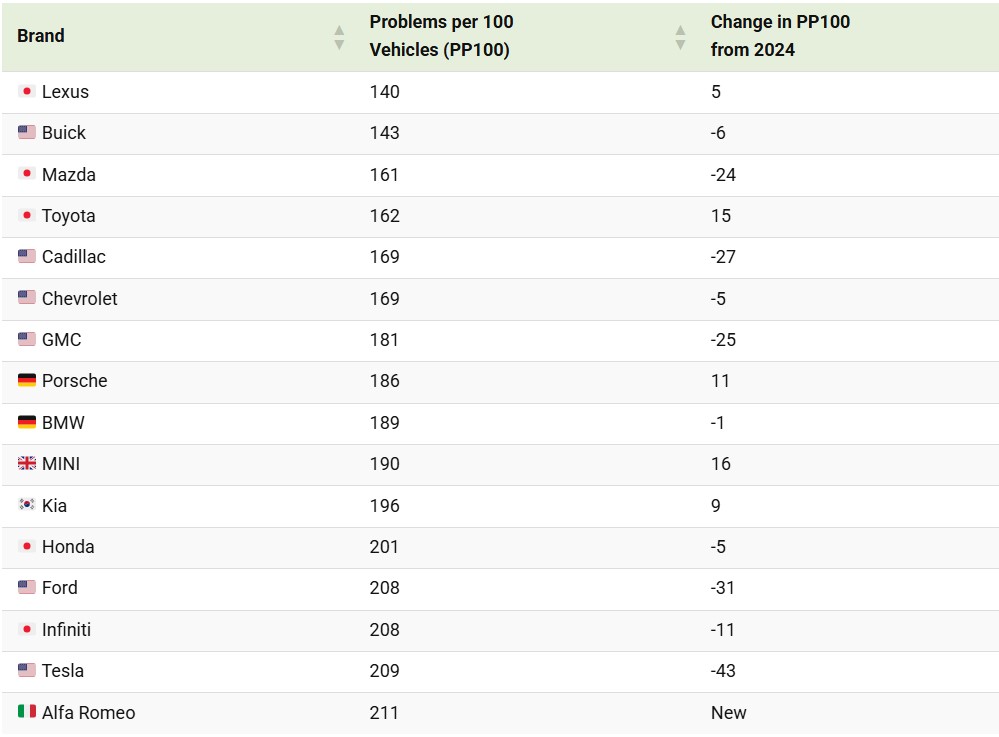Image resolution: width=999 pixels, height=737 pixels.
Task: Click the Italian flag beside Alfa Romeo
Action: coord(27,711)
